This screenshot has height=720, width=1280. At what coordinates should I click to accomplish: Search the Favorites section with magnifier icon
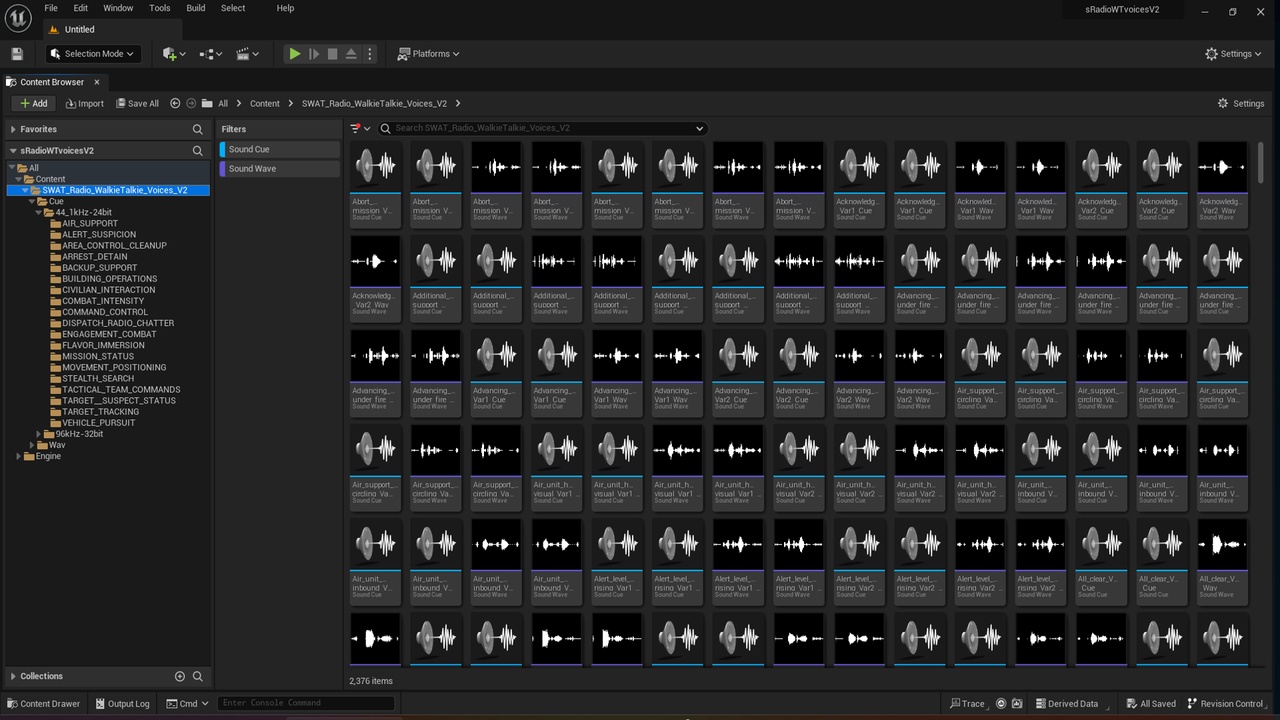[198, 129]
